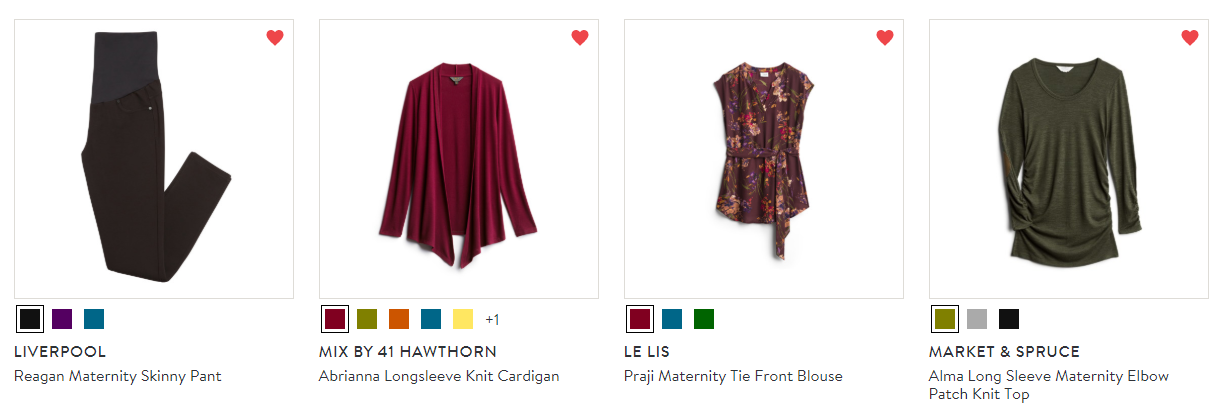Unfavorite the Reagan Maternity Skinny Pant heart
The width and height of the screenshot is (1229, 409).
(275, 38)
